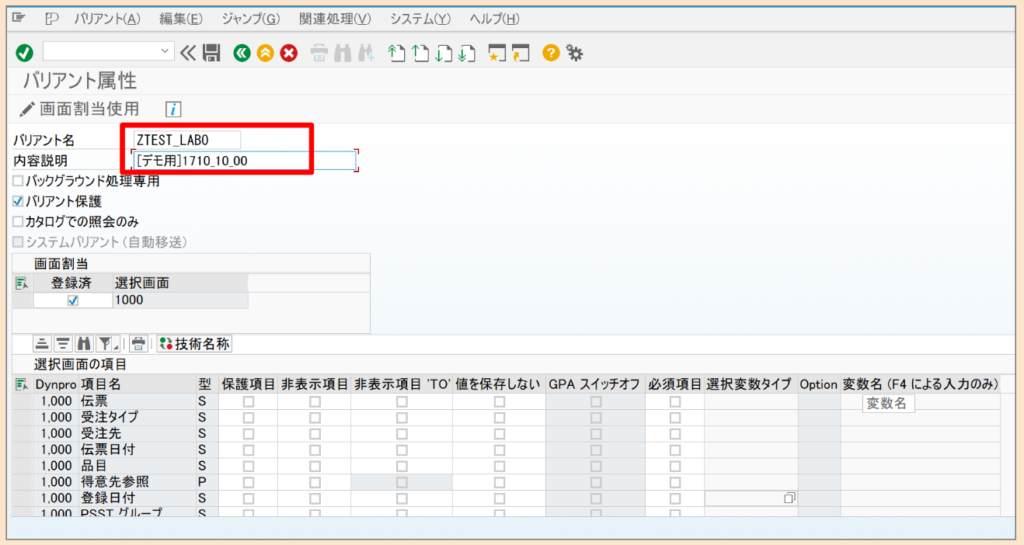
Task: Check 必須項目 for 品目 row
Action: (x=675, y=467)
